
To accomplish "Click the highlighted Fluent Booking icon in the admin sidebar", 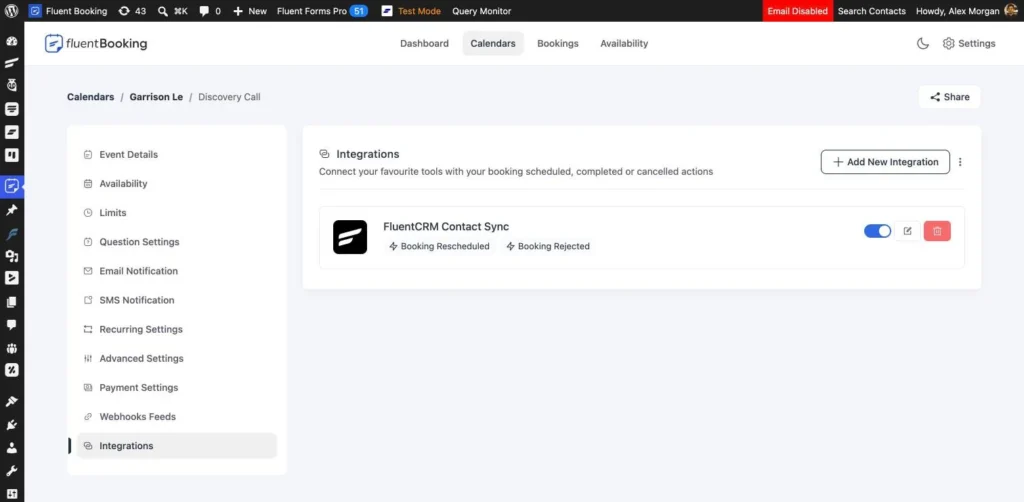I will pyautogui.click(x=12, y=186).
